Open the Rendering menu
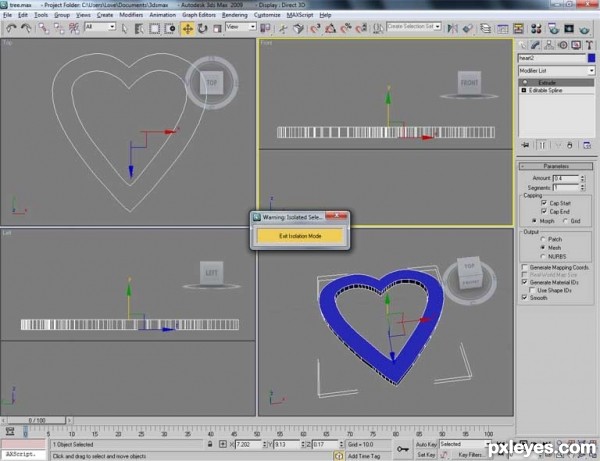The image size is (600, 461). (235, 15)
